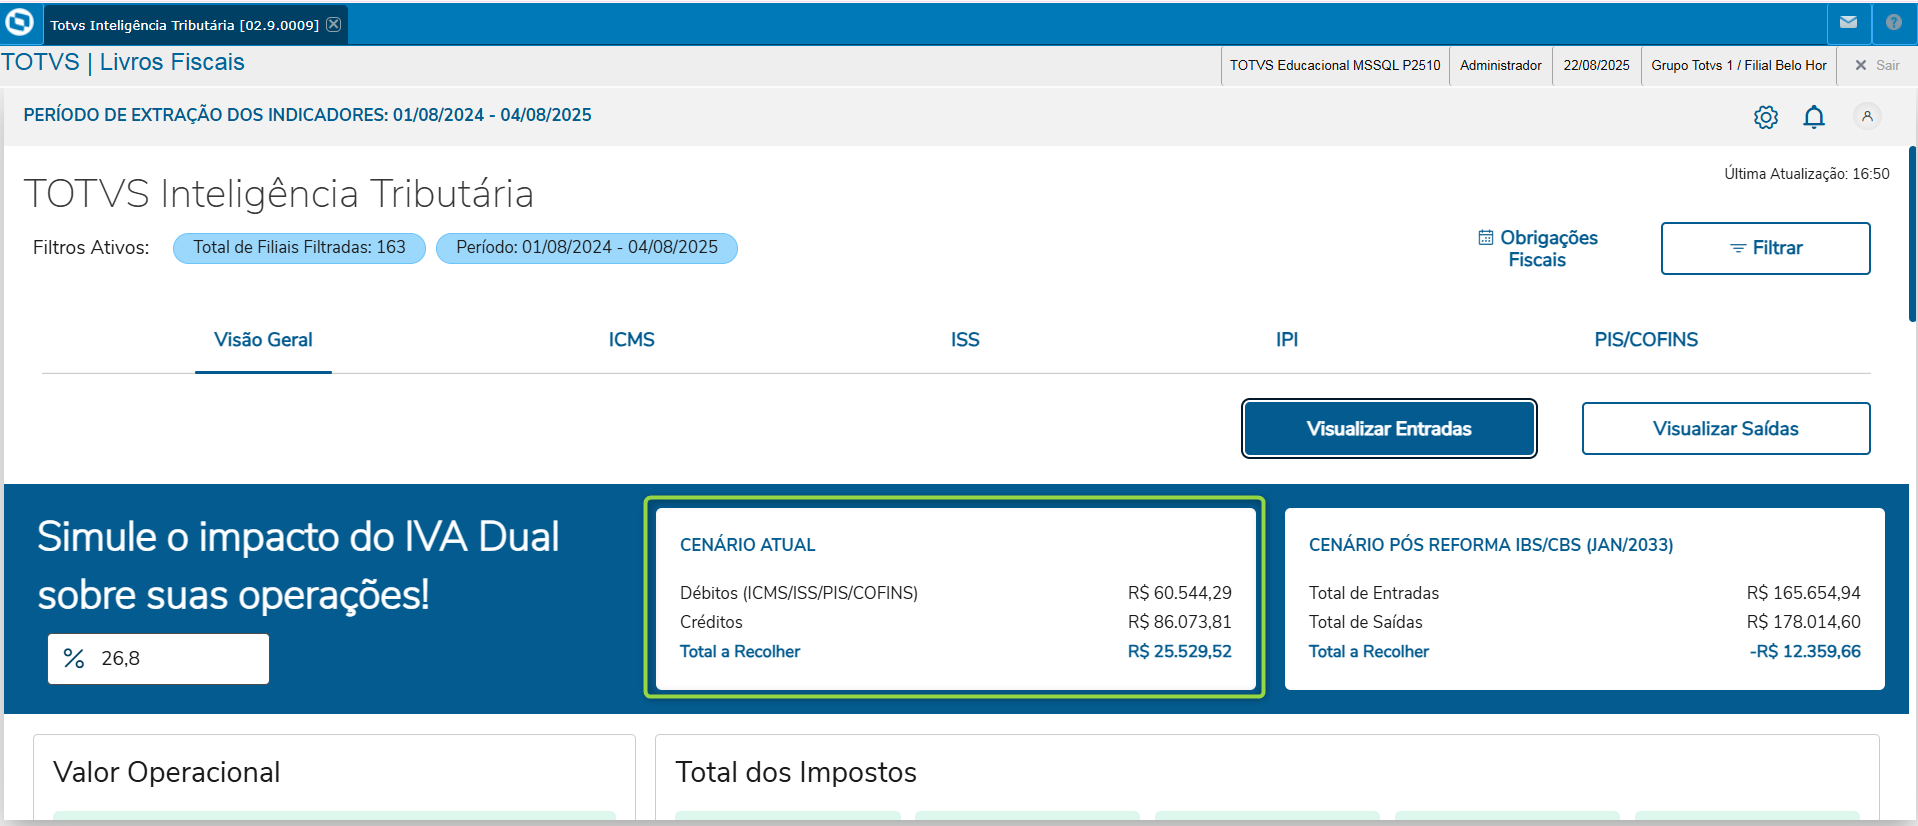
Task: Open the notifications bell
Action: (1814, 117)
